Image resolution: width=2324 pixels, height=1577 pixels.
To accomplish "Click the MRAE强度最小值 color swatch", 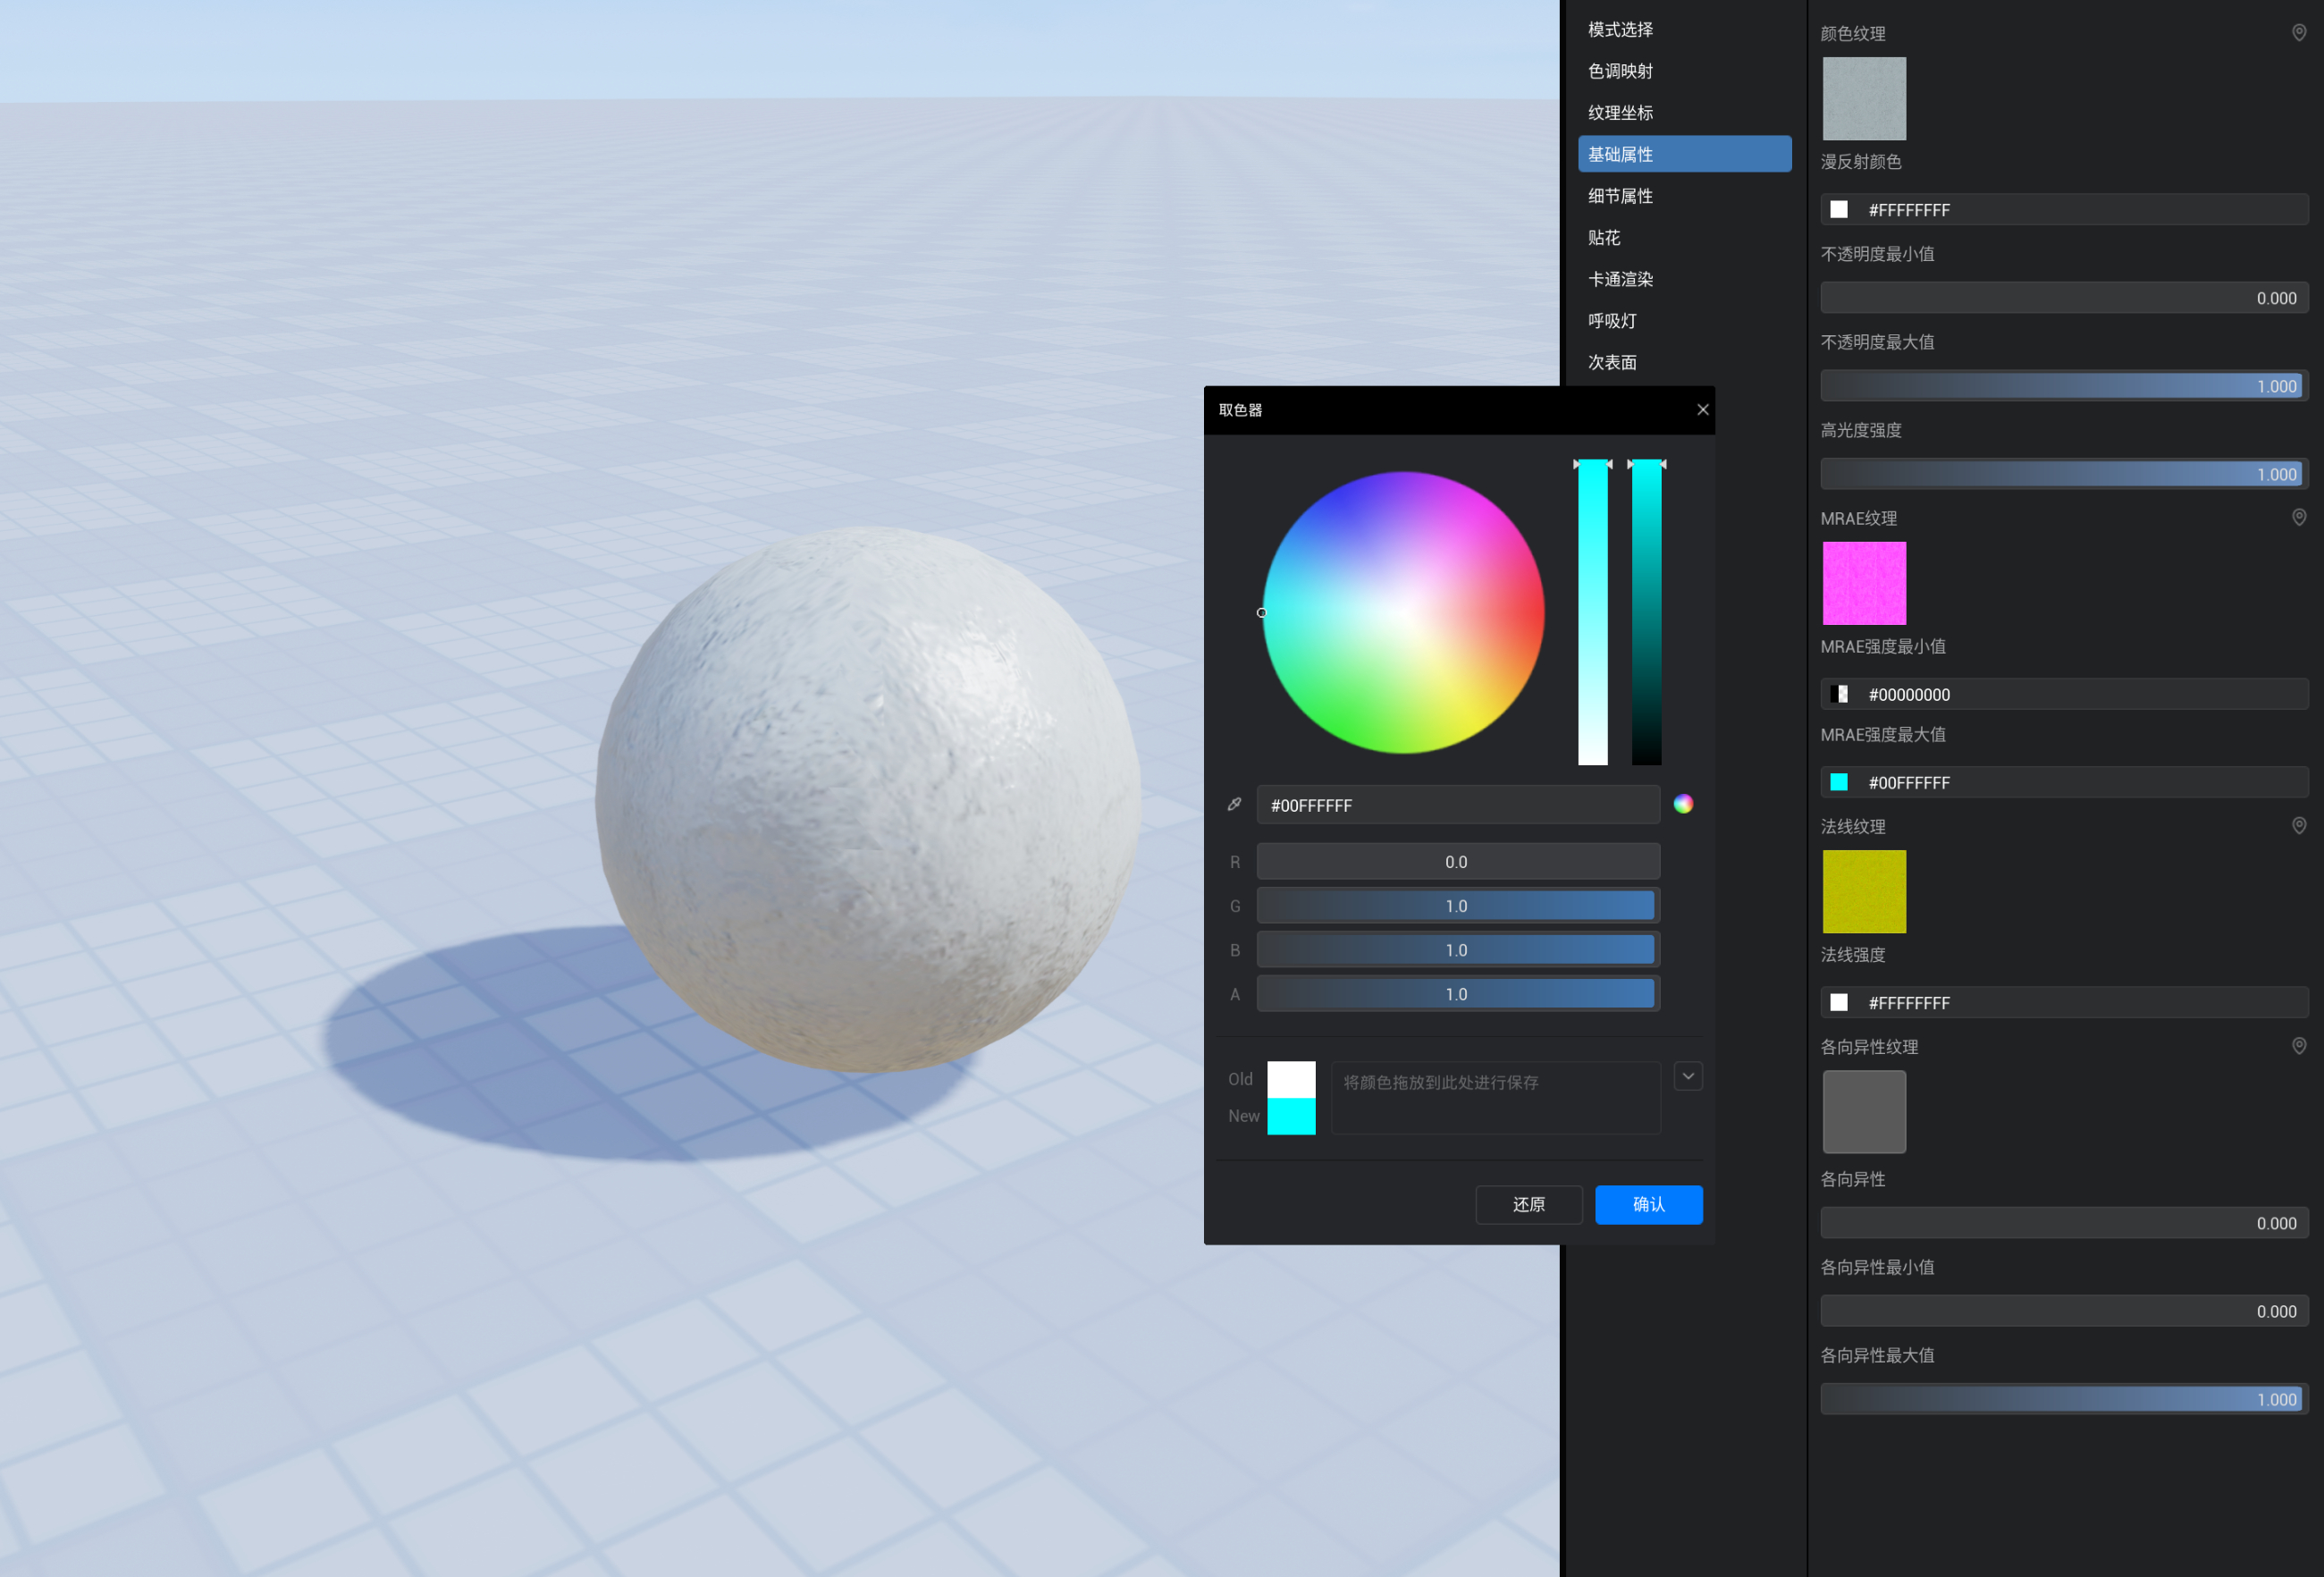I will (1838, 694).
